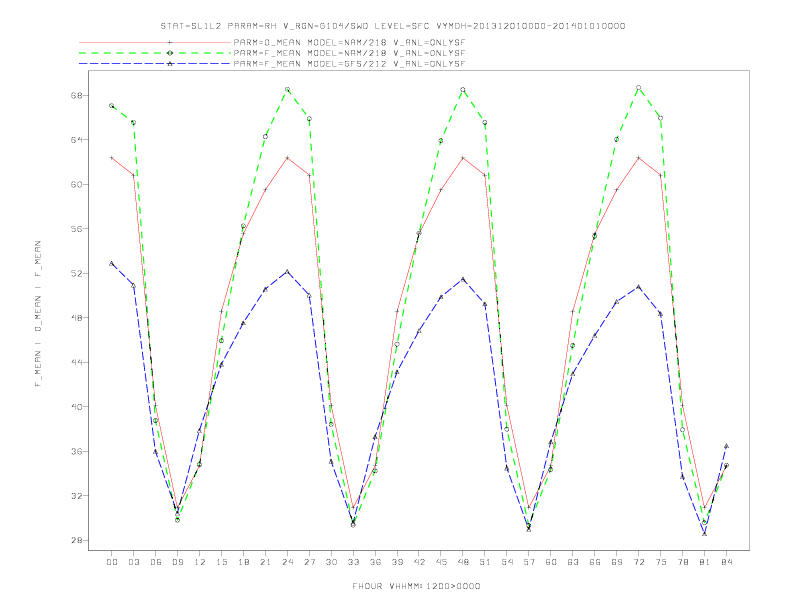Click x-axis tick label 03

coord(133,562)
